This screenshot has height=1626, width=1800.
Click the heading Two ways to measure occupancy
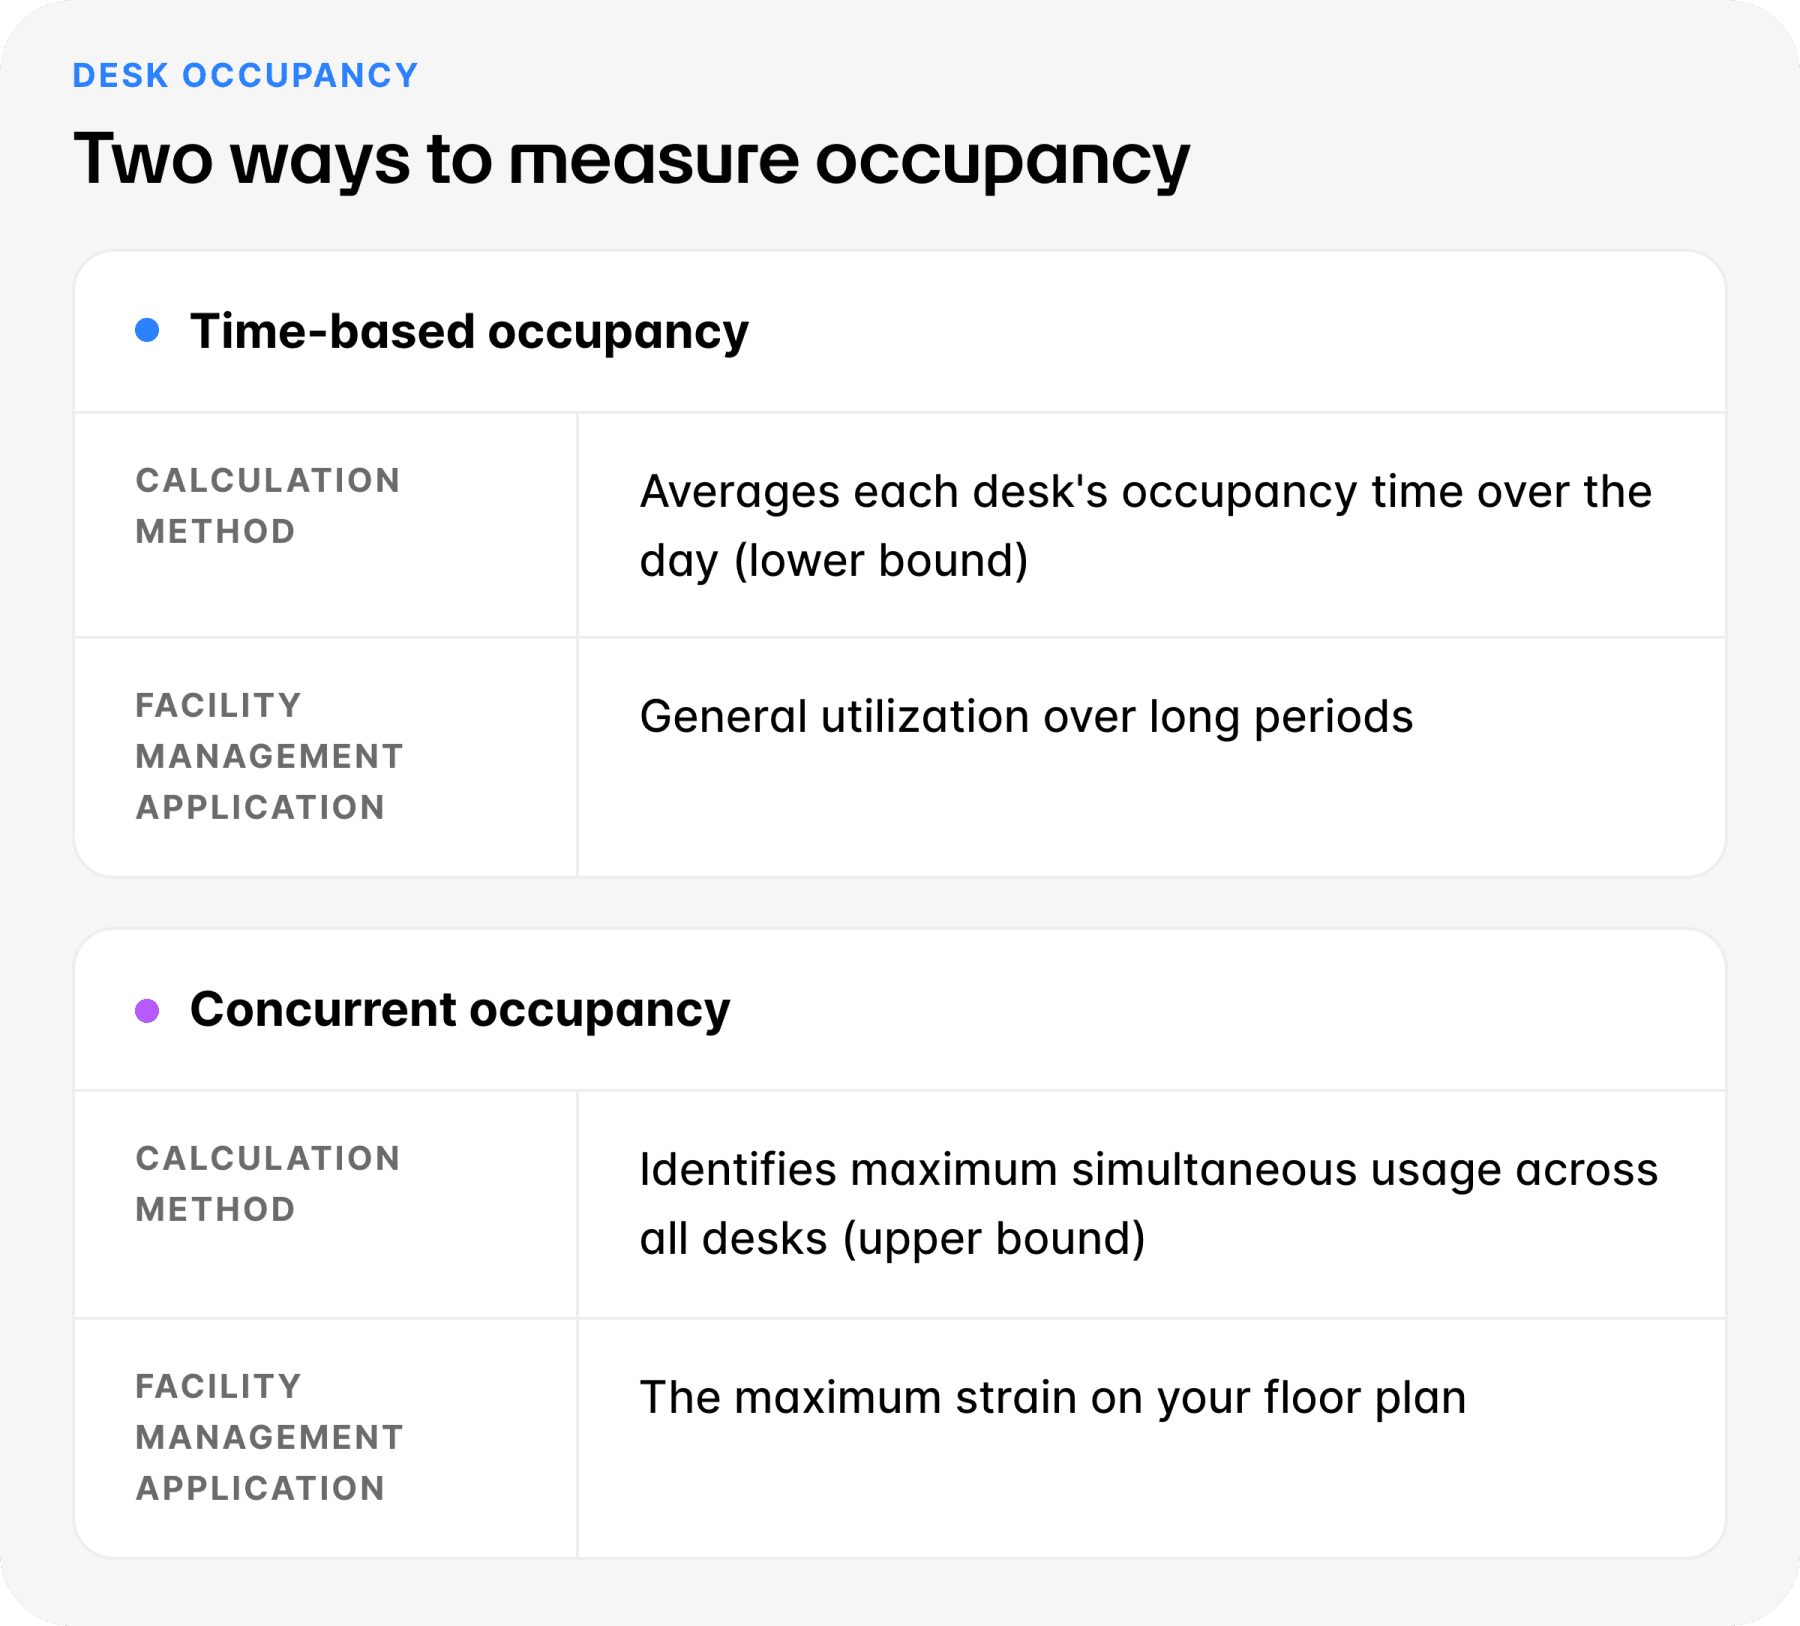click(631, 160)
